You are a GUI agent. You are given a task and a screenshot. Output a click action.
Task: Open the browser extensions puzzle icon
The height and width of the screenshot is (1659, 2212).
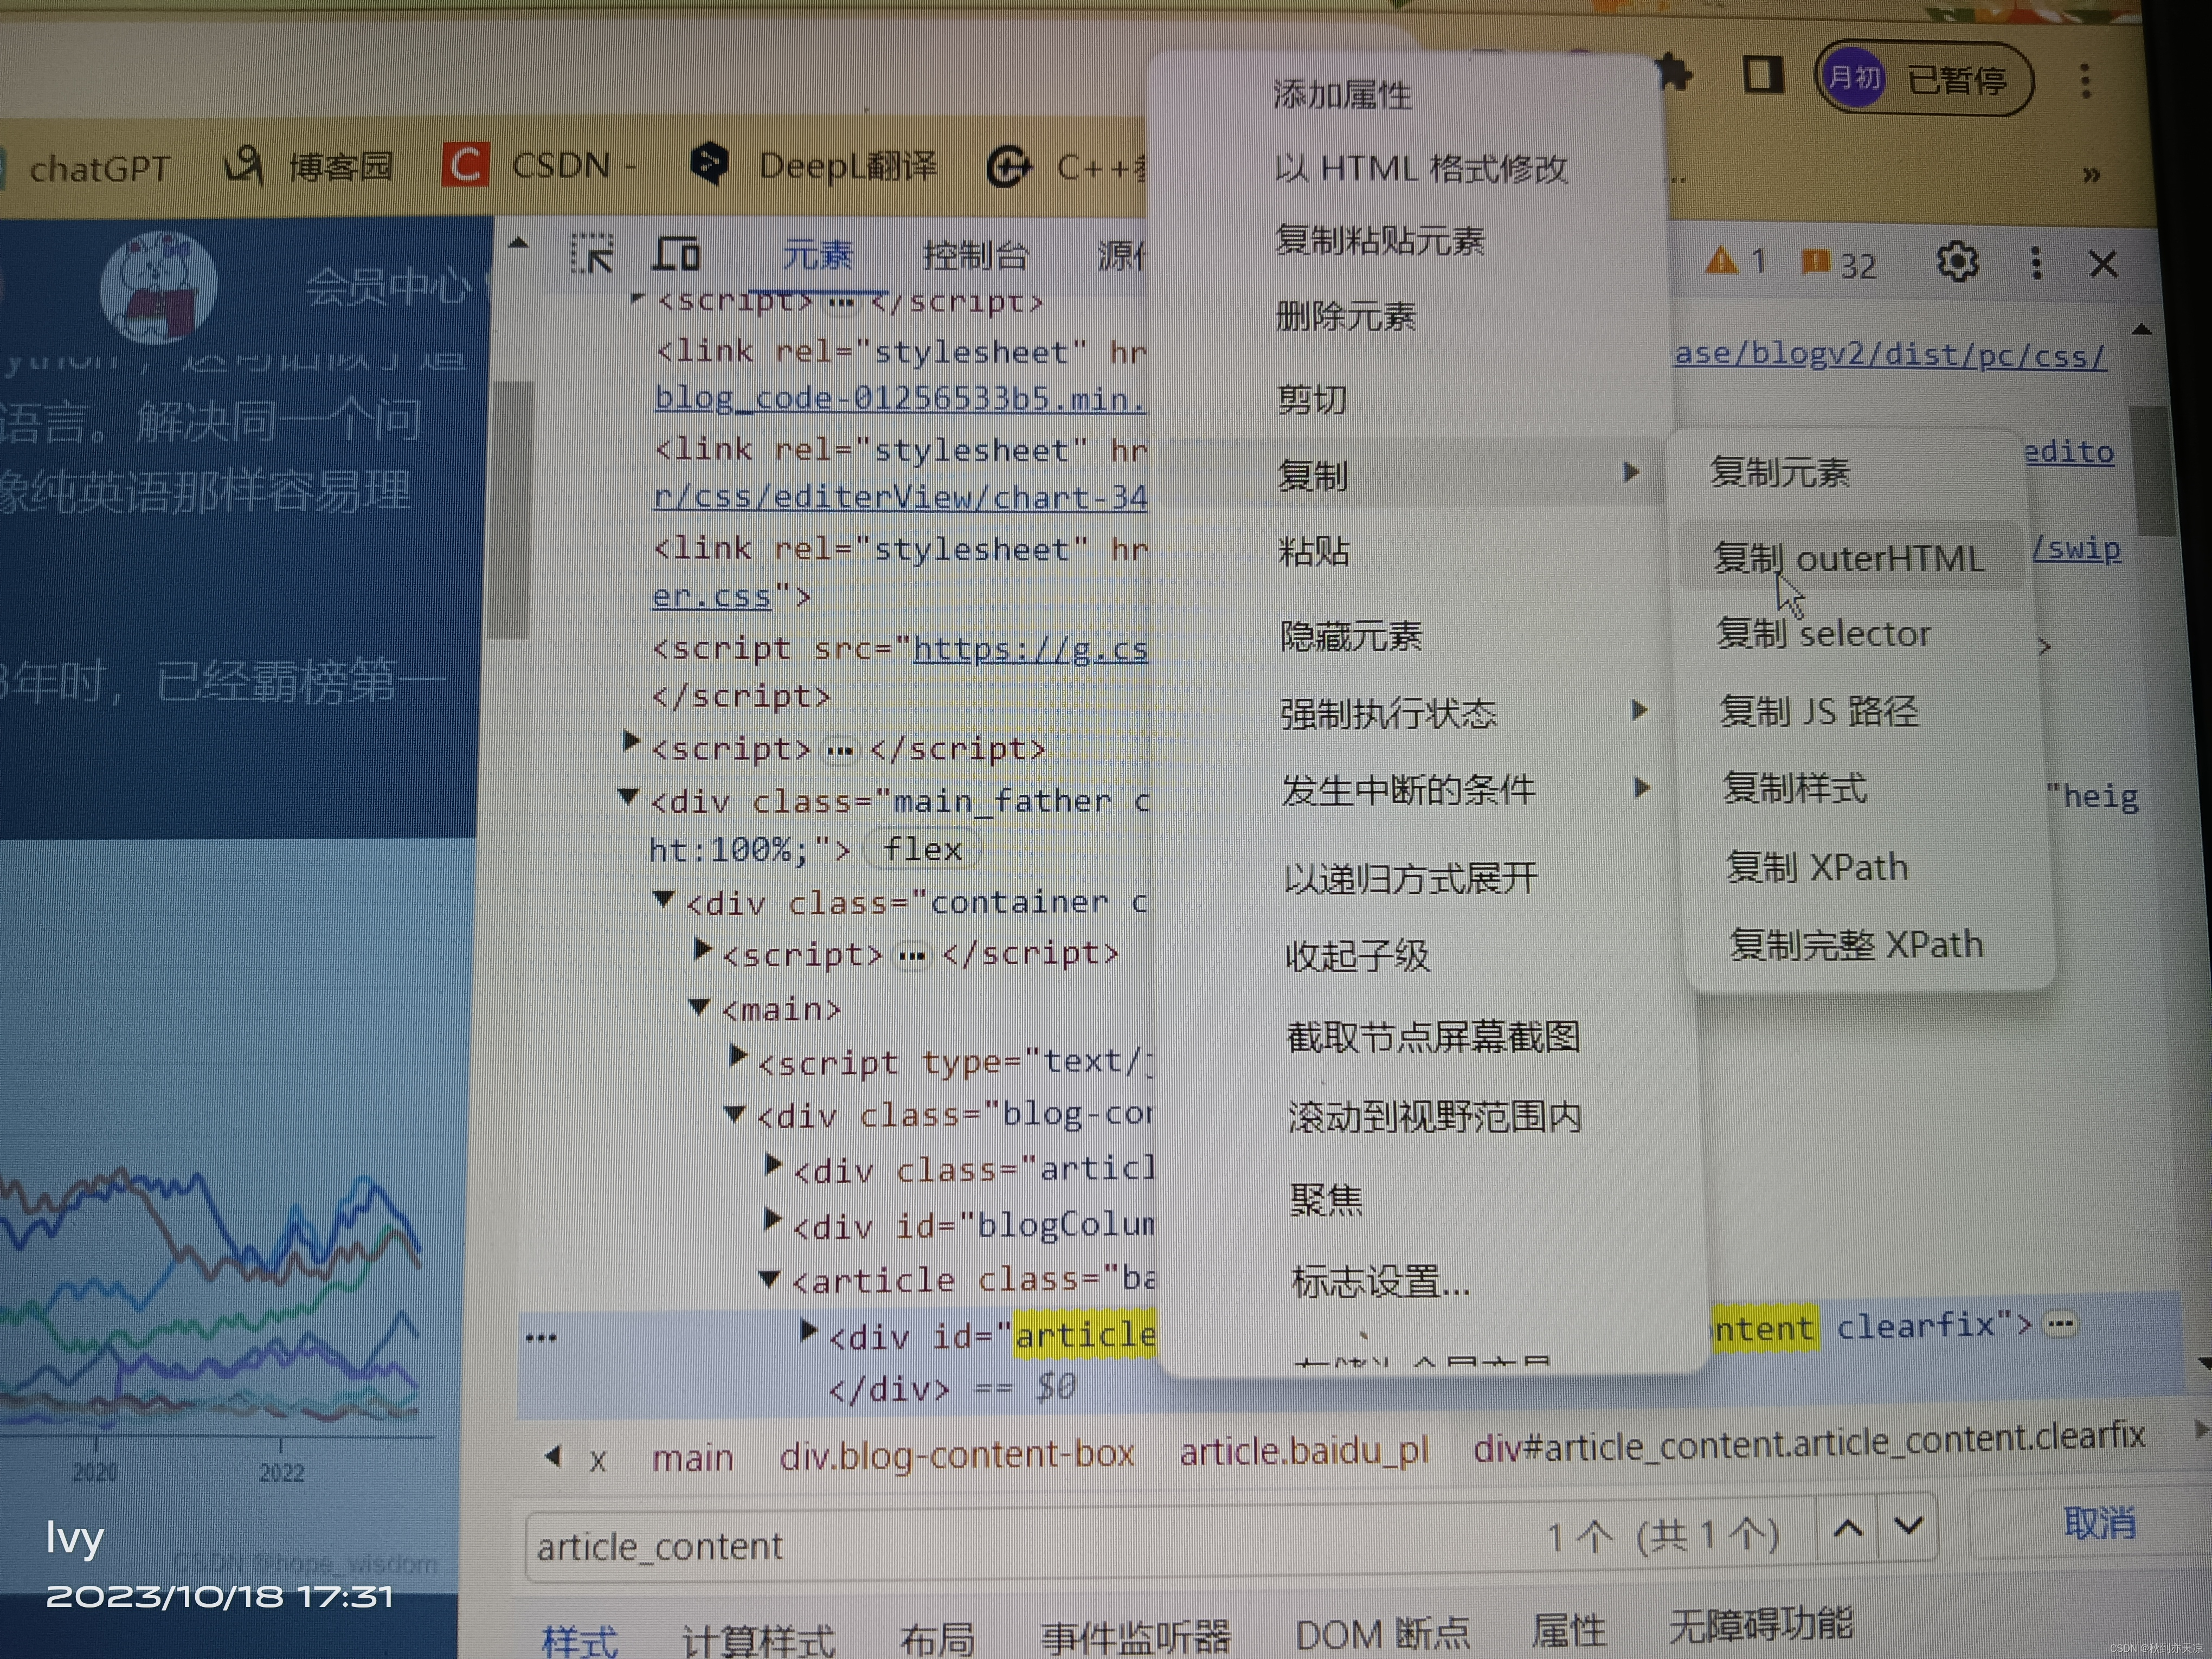pos(1674,74)
